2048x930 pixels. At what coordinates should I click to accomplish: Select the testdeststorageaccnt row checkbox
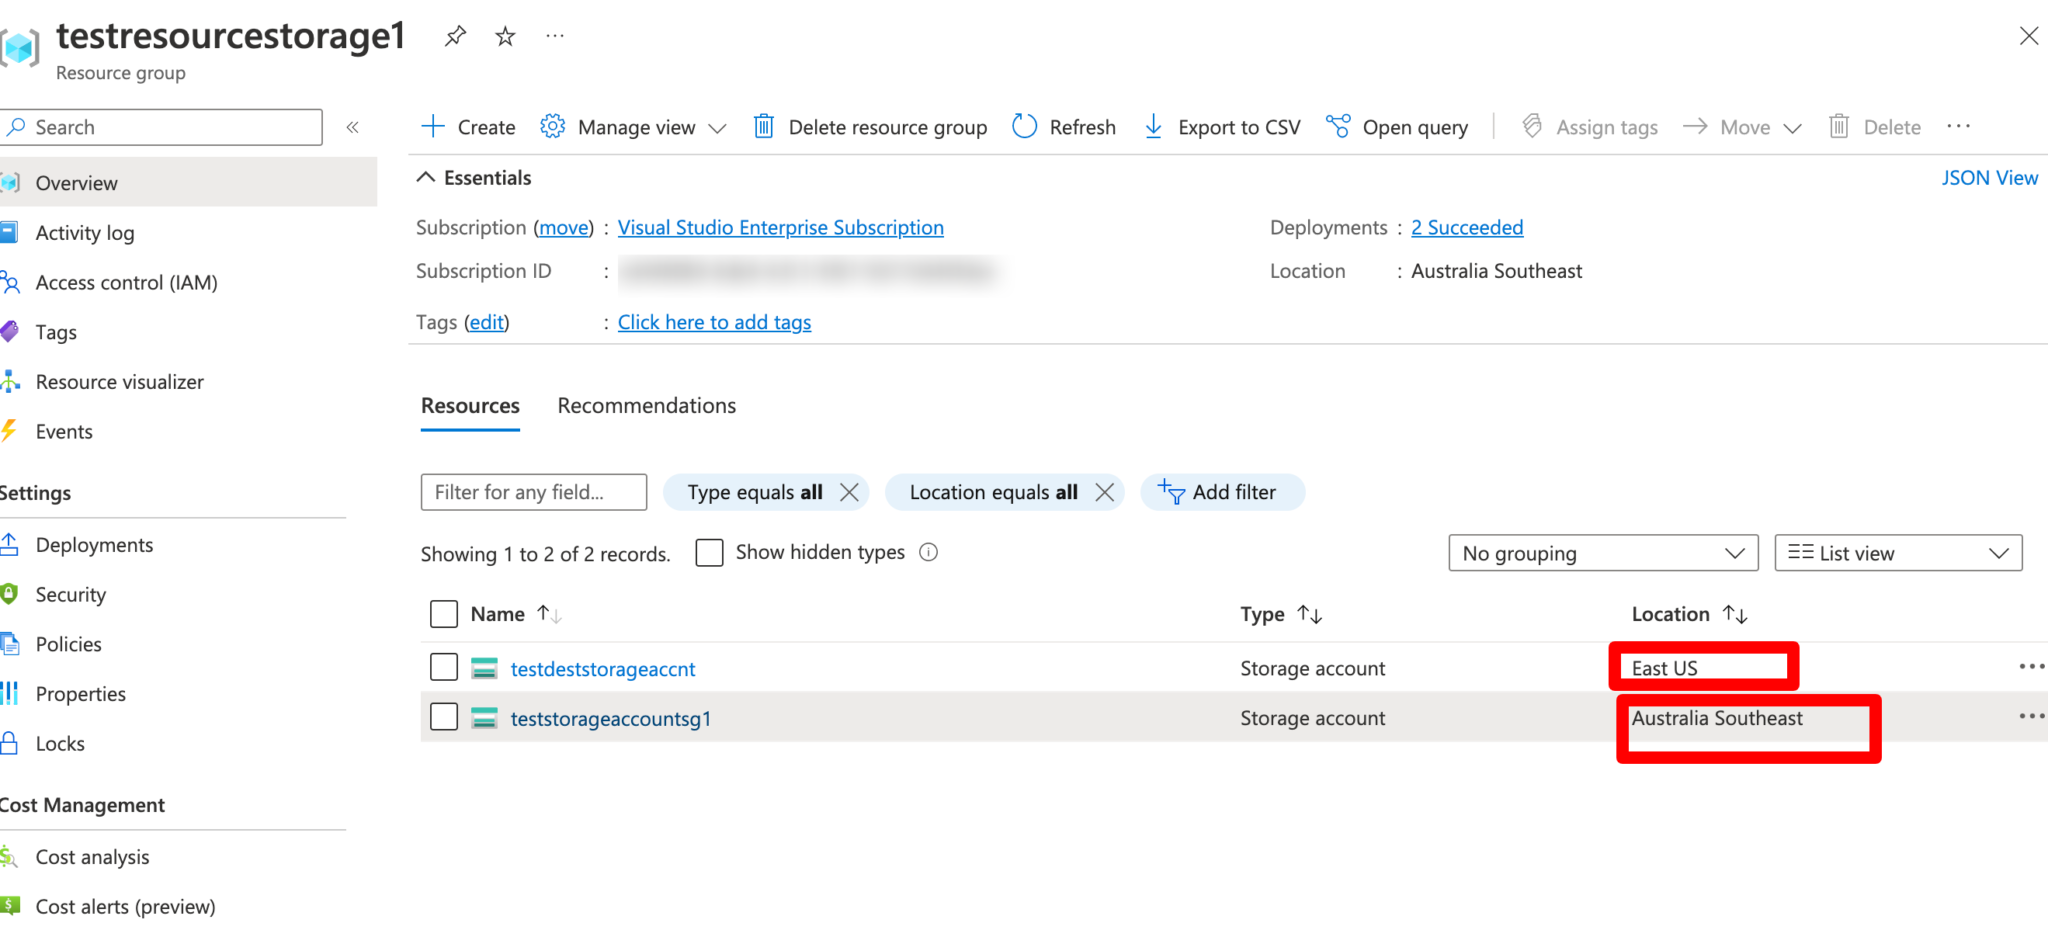pos(443,667)
